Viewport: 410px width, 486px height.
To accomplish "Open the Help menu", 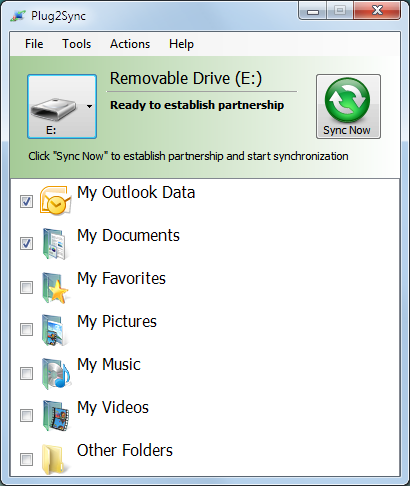I will click(181, 44).
